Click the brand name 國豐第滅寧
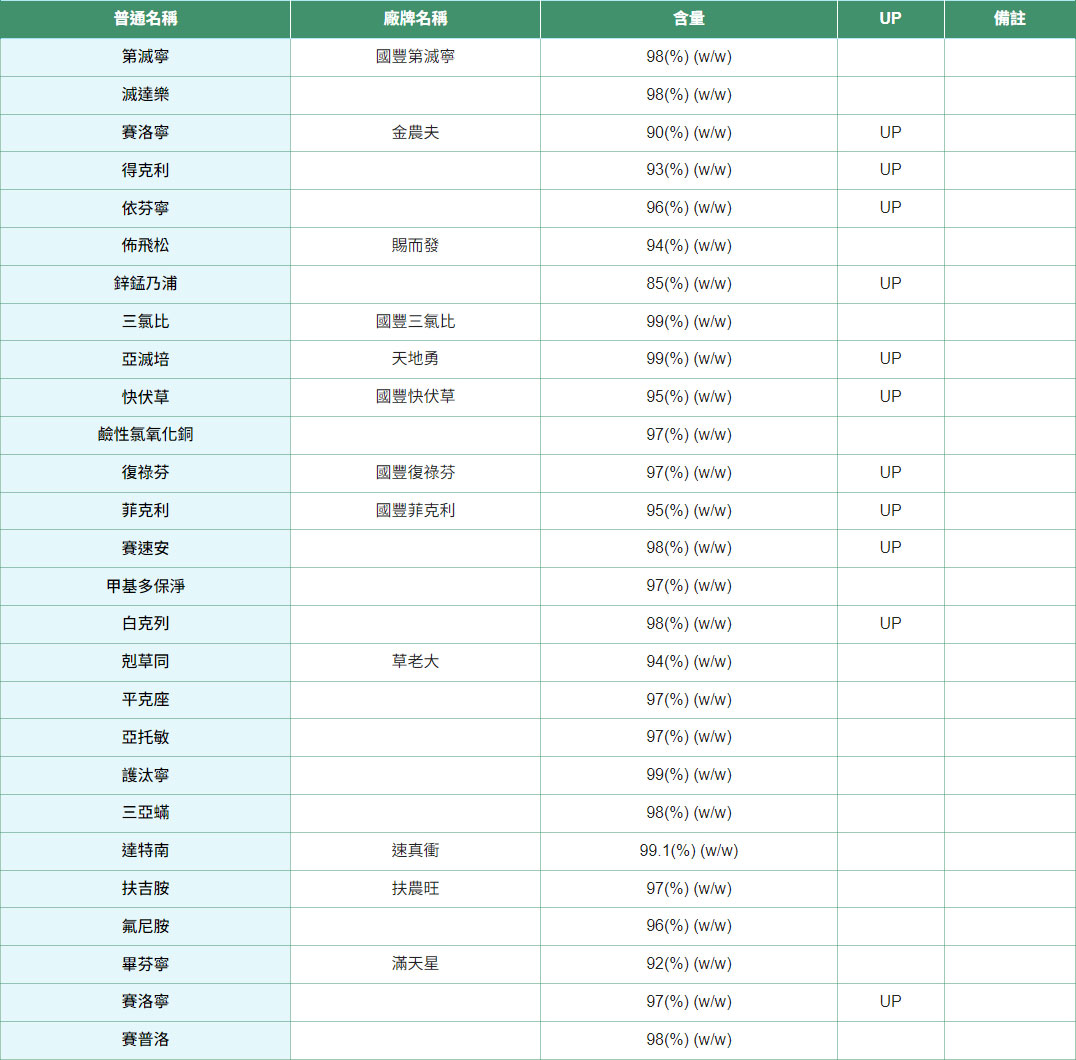The height and width of the screenshot is (1060, 1076). click(x=415, y=57)
